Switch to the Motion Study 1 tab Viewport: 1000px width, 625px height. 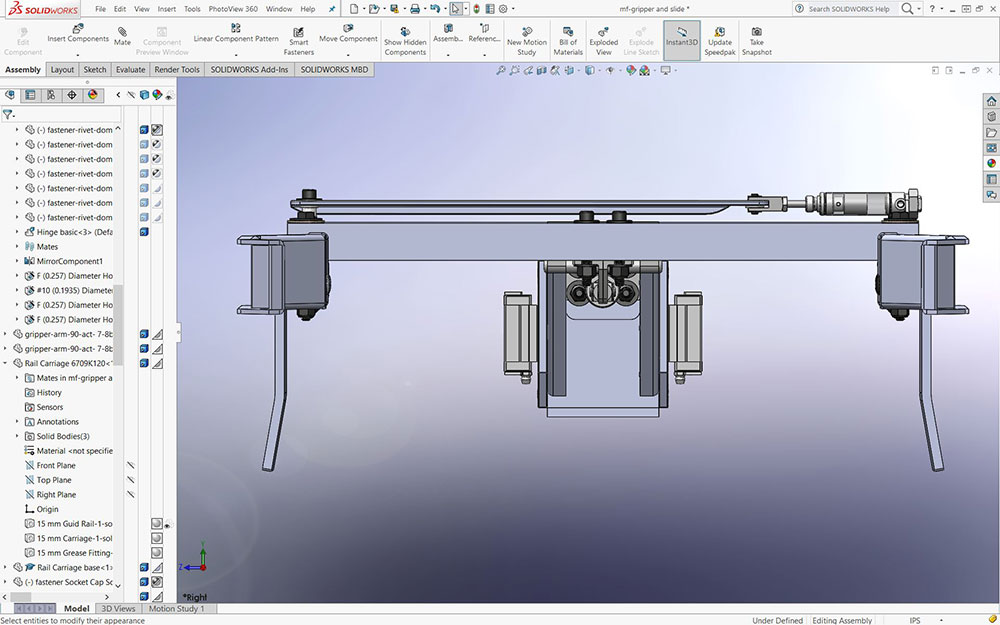[177, 609]
